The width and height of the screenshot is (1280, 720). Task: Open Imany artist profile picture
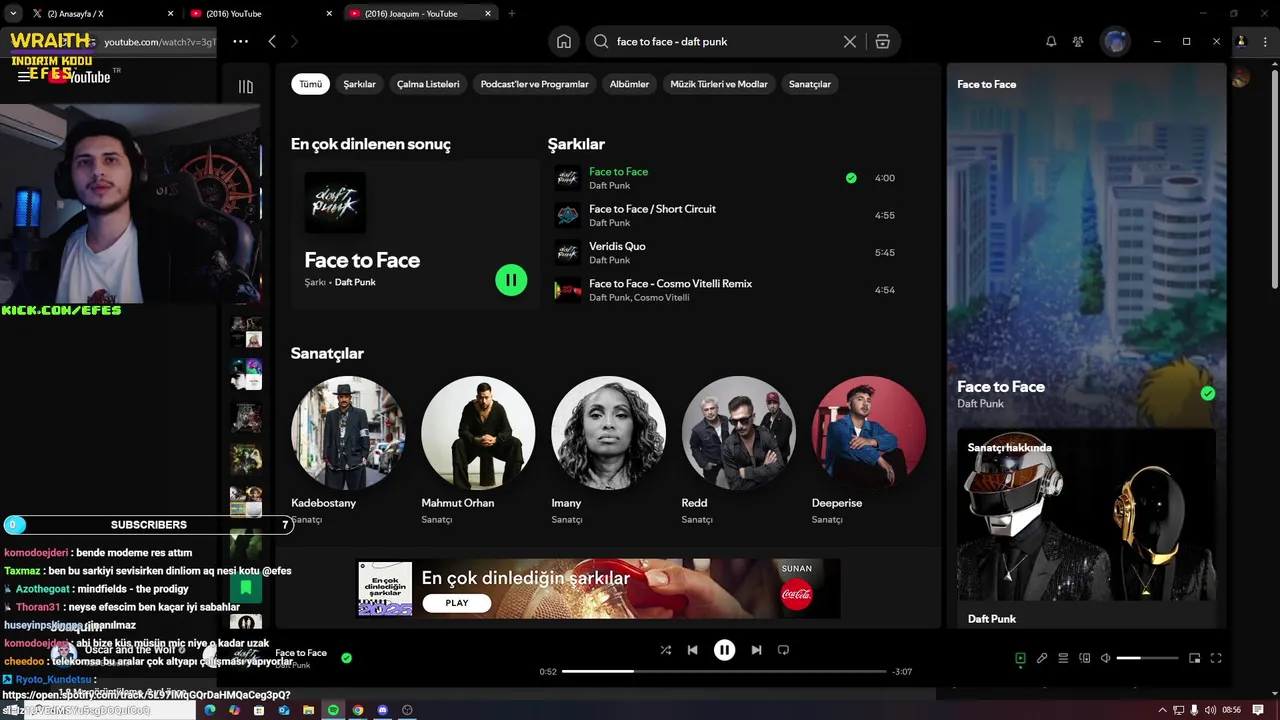[x=608, y=433]
